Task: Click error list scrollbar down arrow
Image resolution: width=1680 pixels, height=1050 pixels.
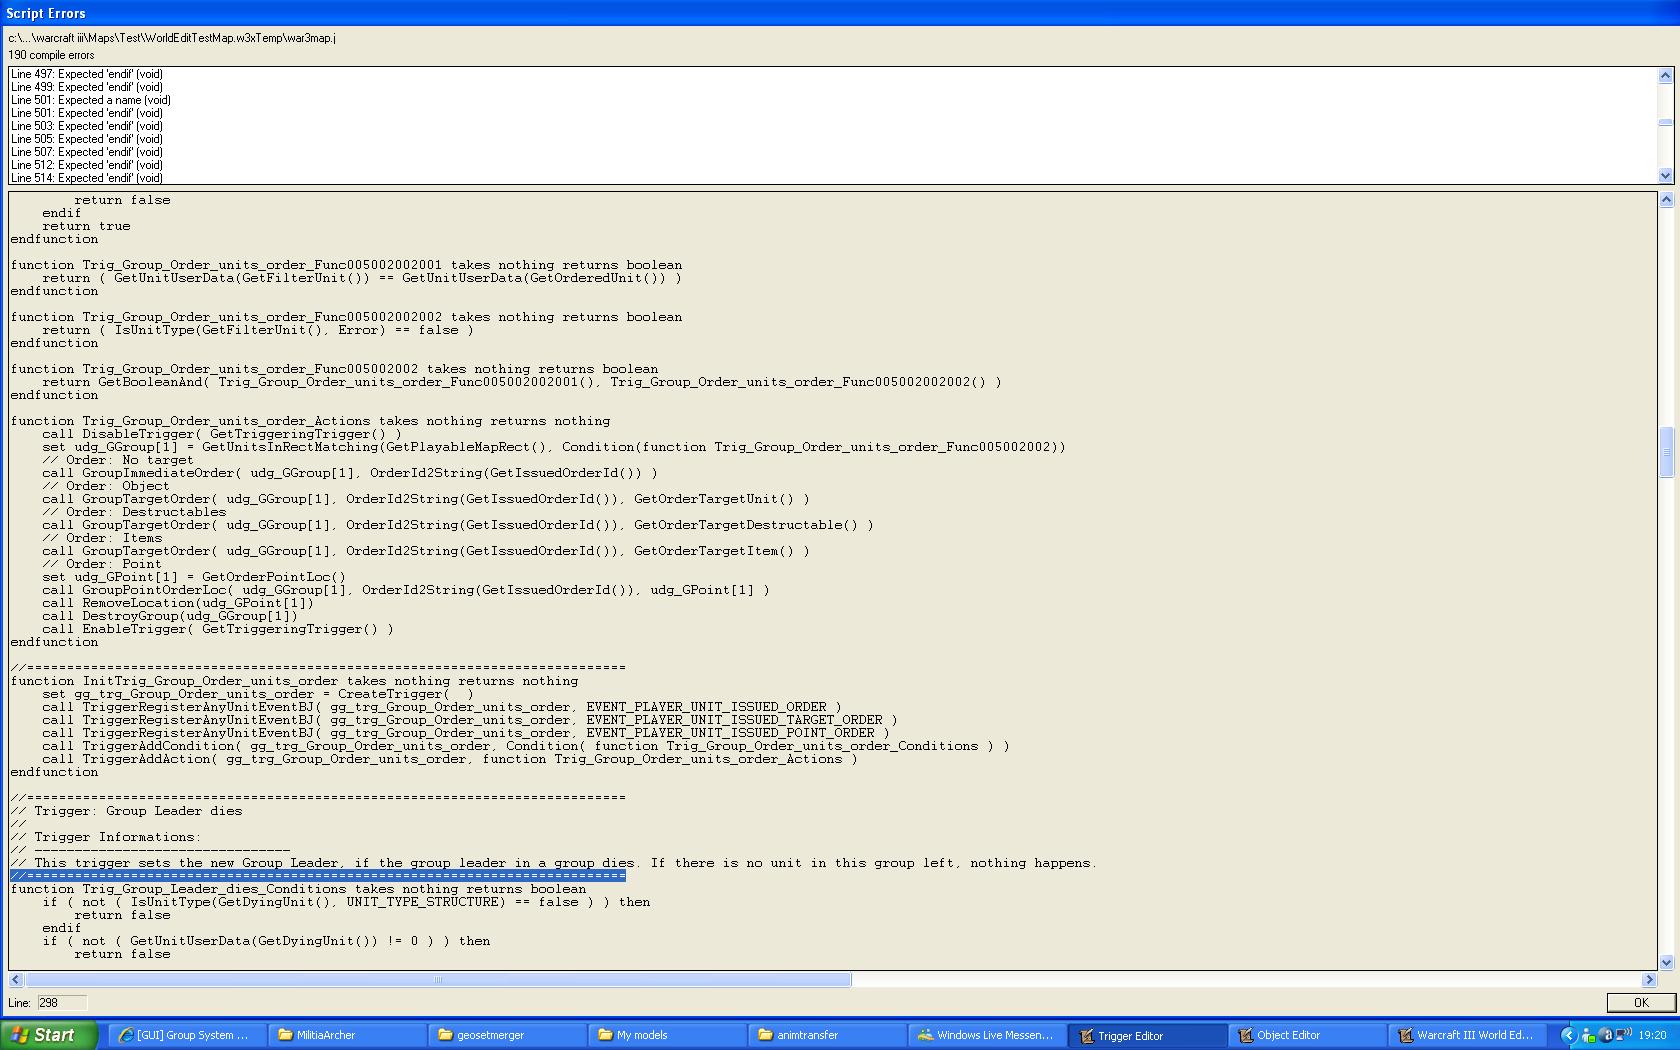Action: (1665, 176)
